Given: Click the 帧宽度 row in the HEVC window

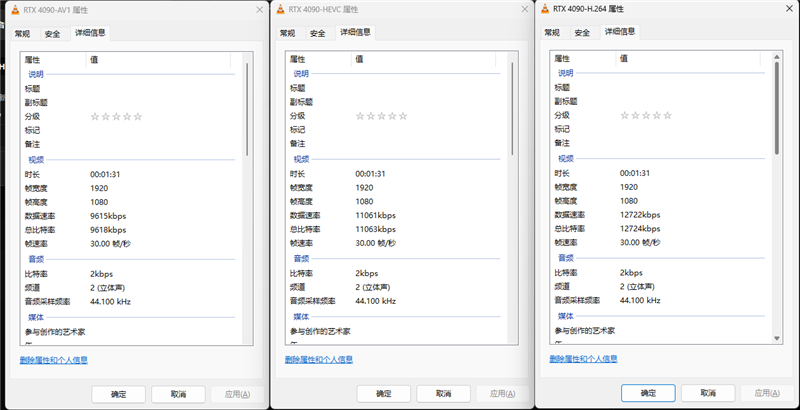Looking at the screenshot, I should click(397, 188).
